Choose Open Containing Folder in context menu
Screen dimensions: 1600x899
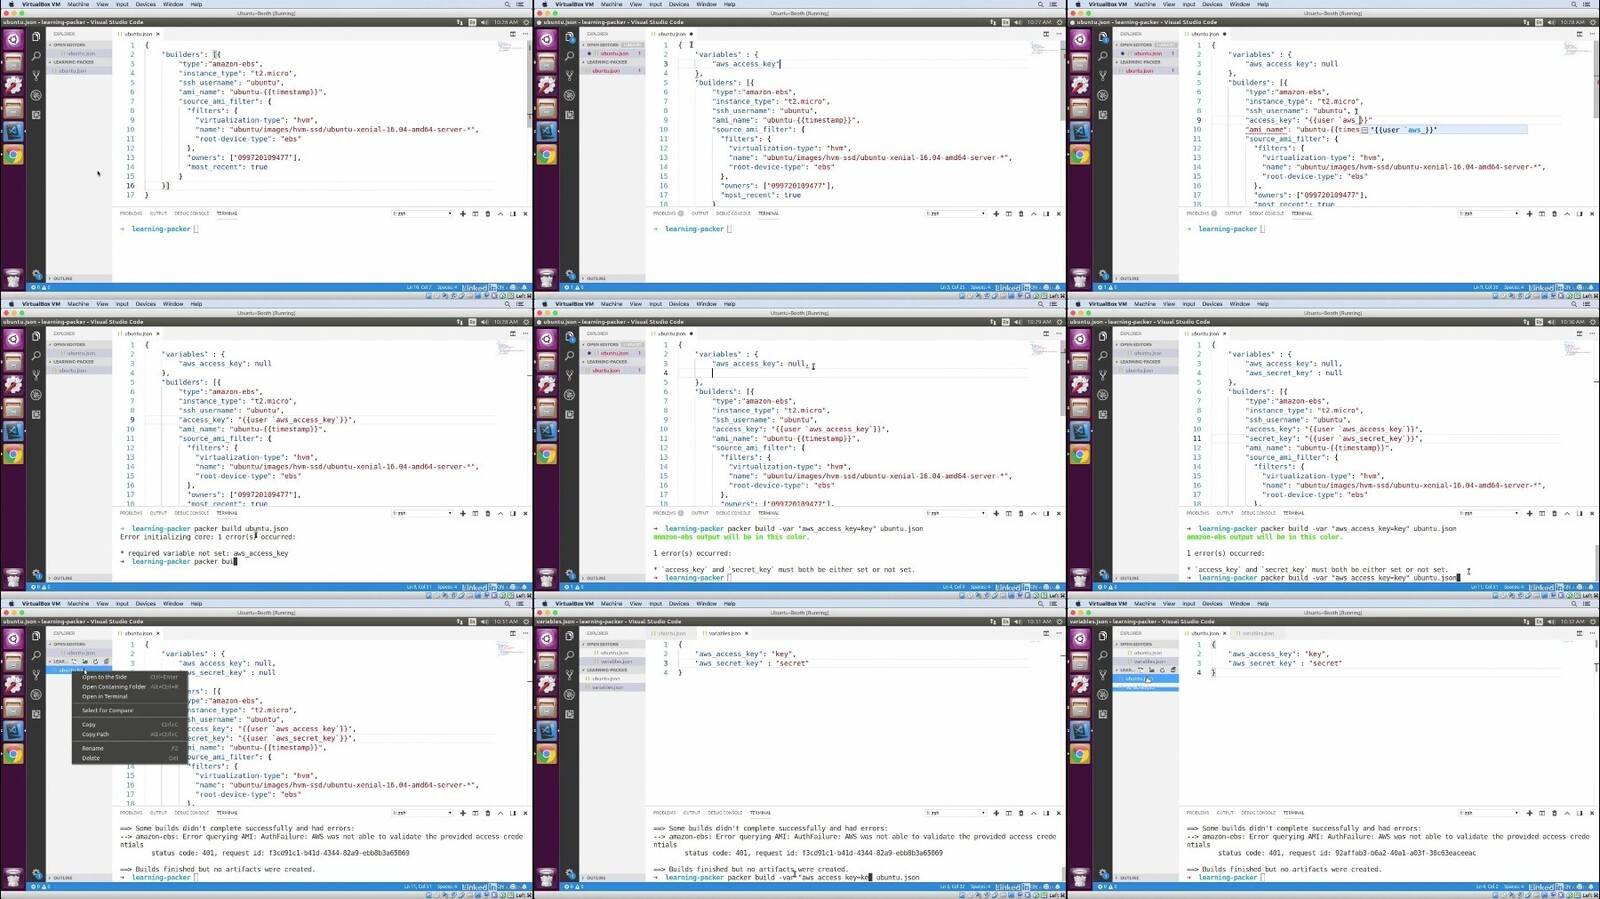point(129,687)
